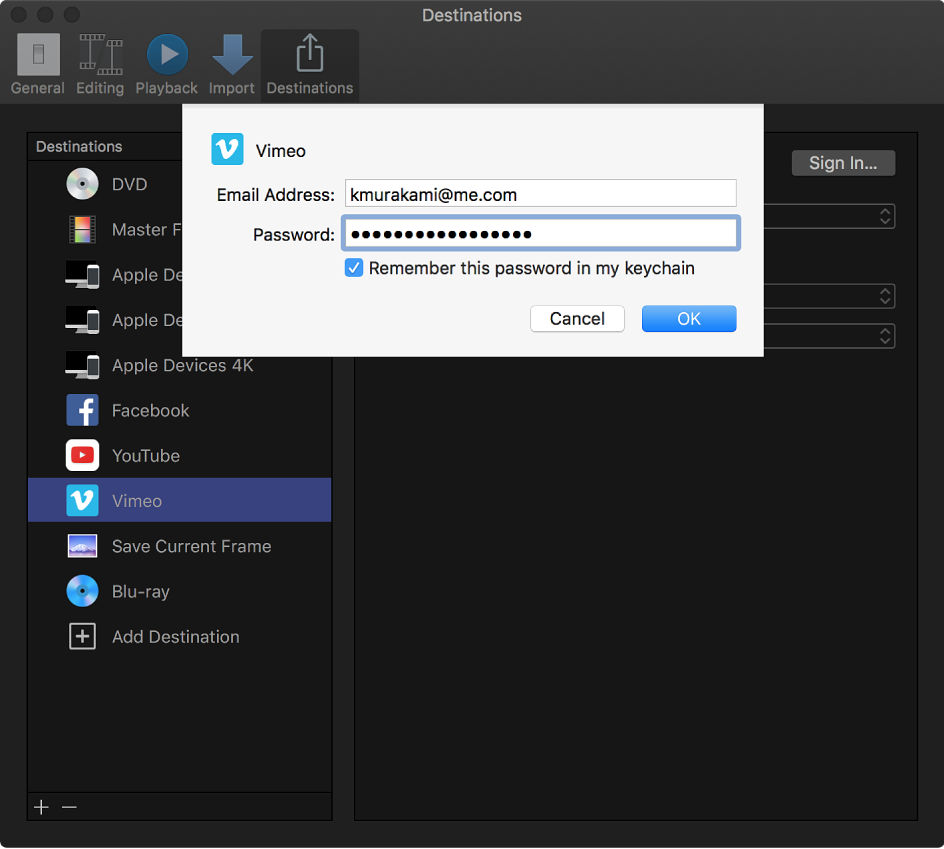The width and height of the screenshot is (944, 849).
Task: Cancel the Vimeo sign-in dialog
Action: tap(577, 319)
